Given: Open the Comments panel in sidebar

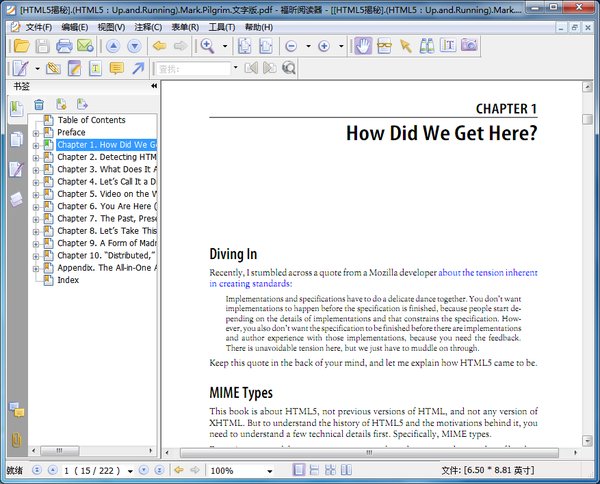Looking at the screenshot, I should point(16,410).
